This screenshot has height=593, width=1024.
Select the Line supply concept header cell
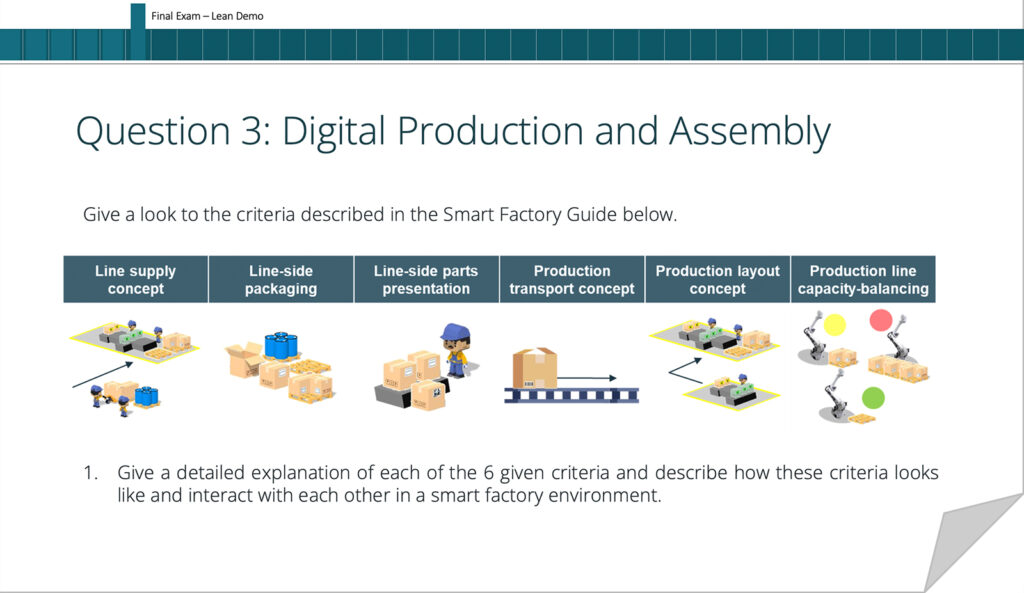coord(136,280)
